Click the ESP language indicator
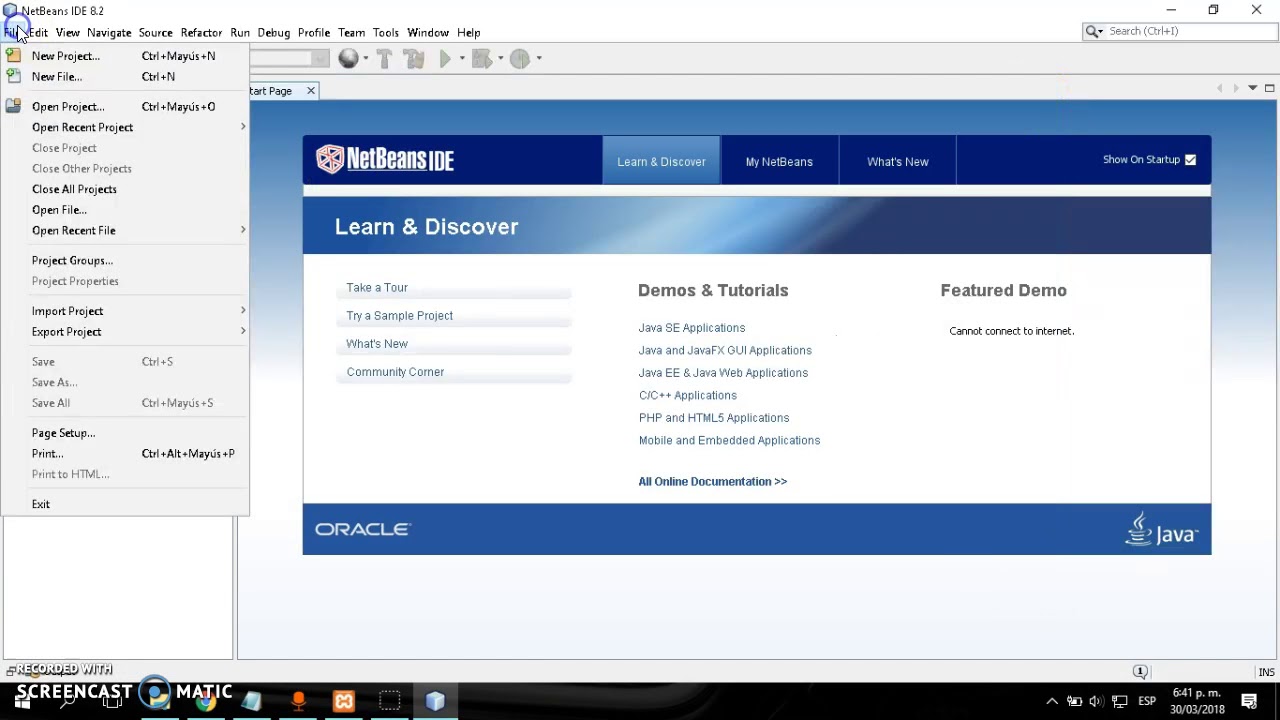The image size is (1280, 720). point(1147,701)
